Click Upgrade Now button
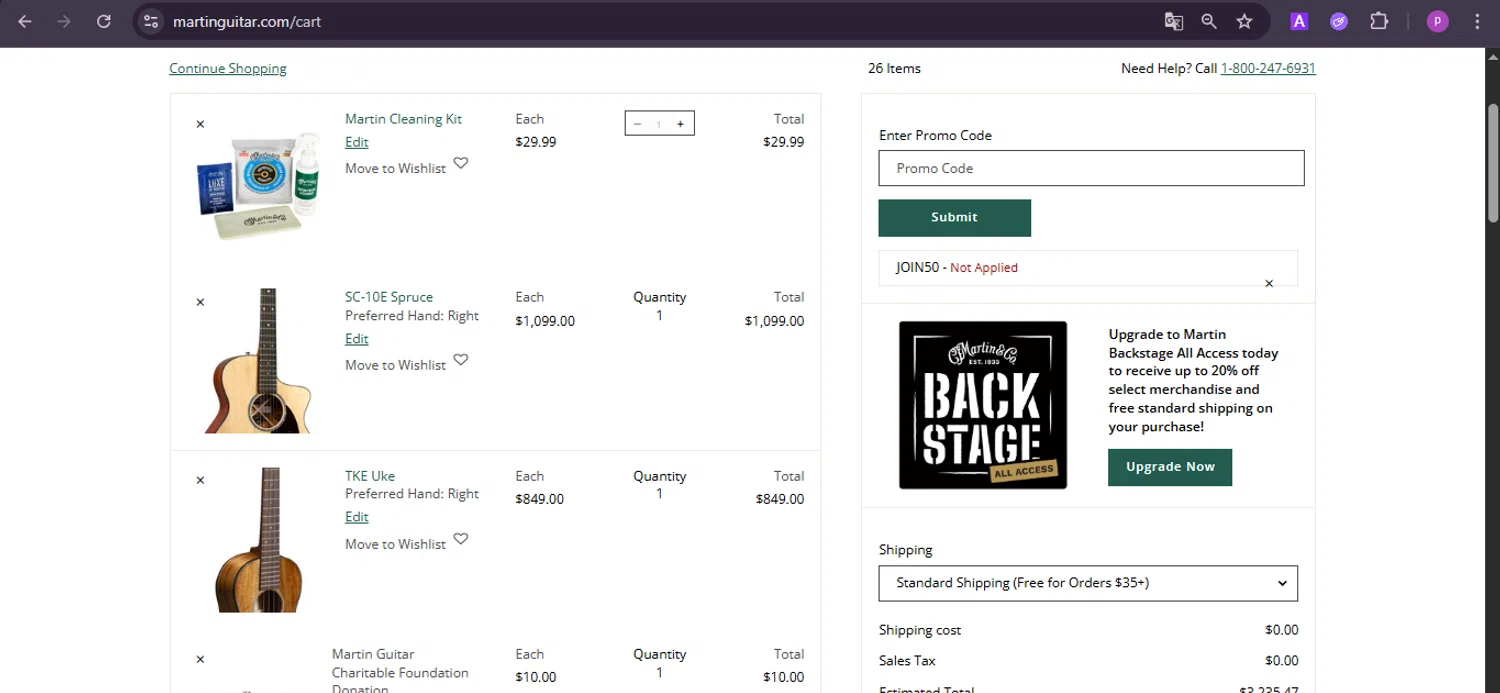1500x693 pixels. coord(1170,467)
